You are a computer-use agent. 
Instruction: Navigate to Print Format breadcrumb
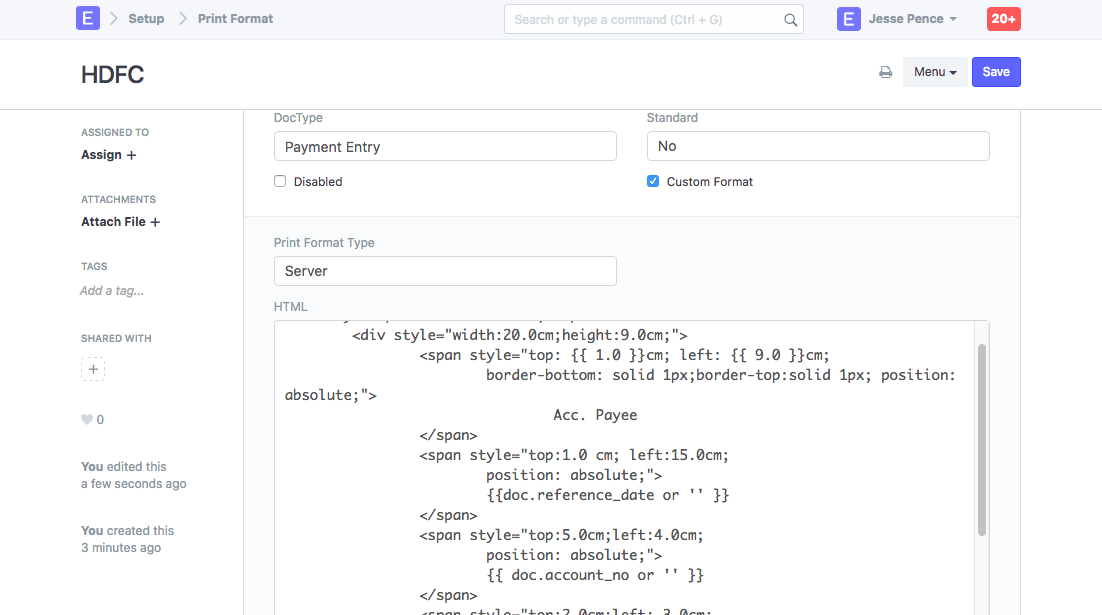coord(235,19)
